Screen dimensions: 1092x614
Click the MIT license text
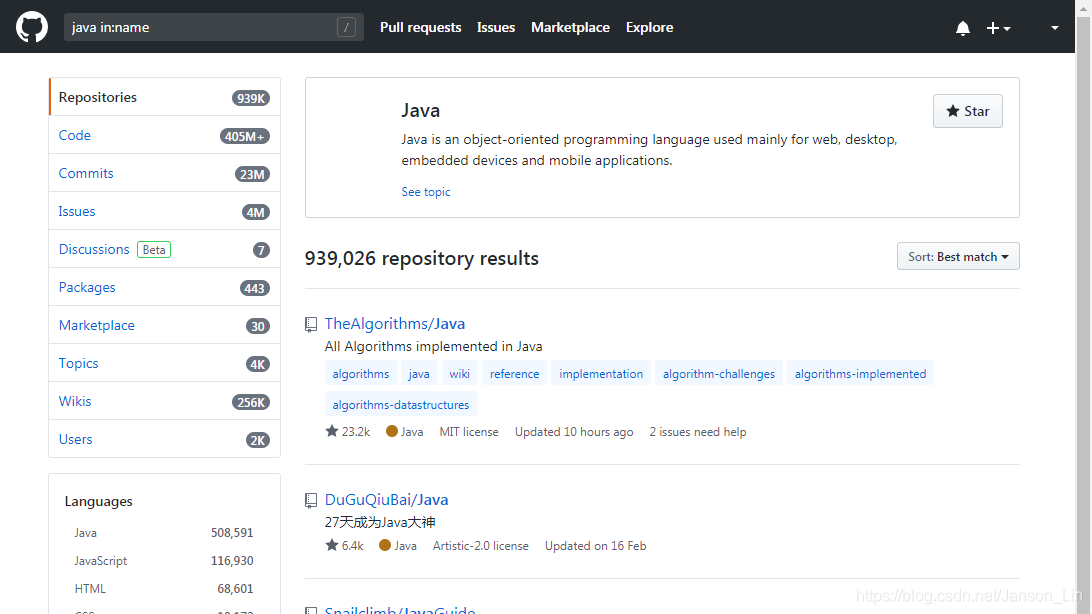pos(469,432)
